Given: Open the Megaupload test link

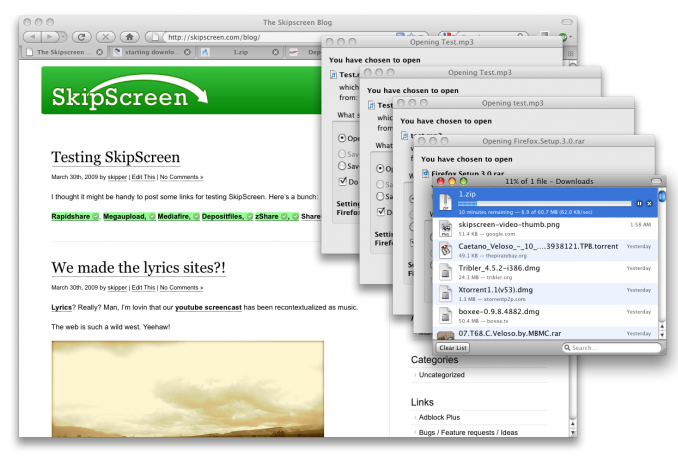Looking at the screenshot, I should (125, 216).
